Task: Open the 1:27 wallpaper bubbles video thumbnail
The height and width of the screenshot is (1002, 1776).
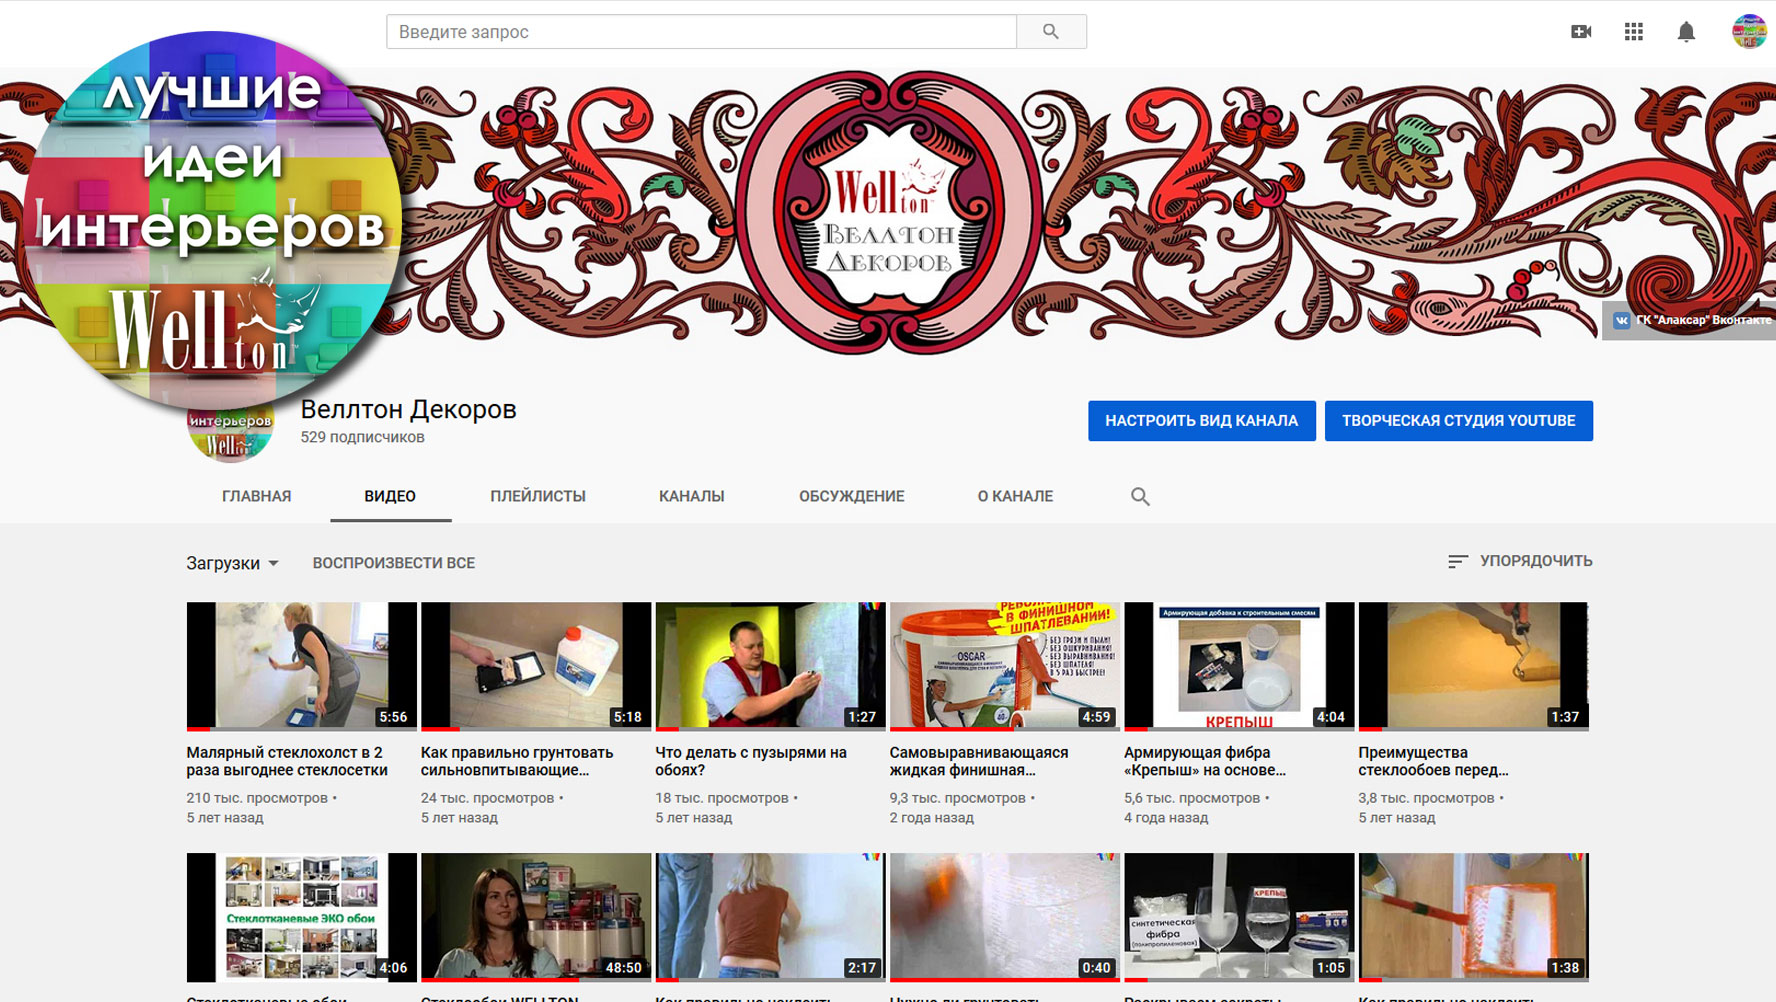Action: [770, 666]
